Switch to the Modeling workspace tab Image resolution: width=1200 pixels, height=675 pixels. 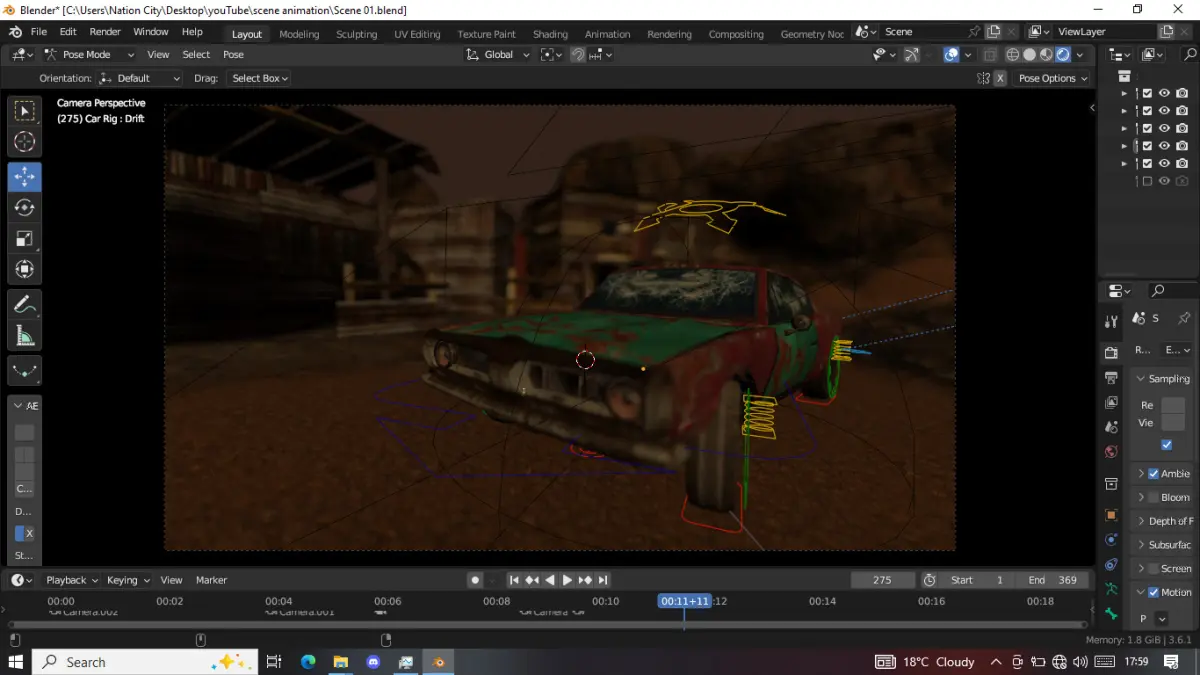(299, 34)
